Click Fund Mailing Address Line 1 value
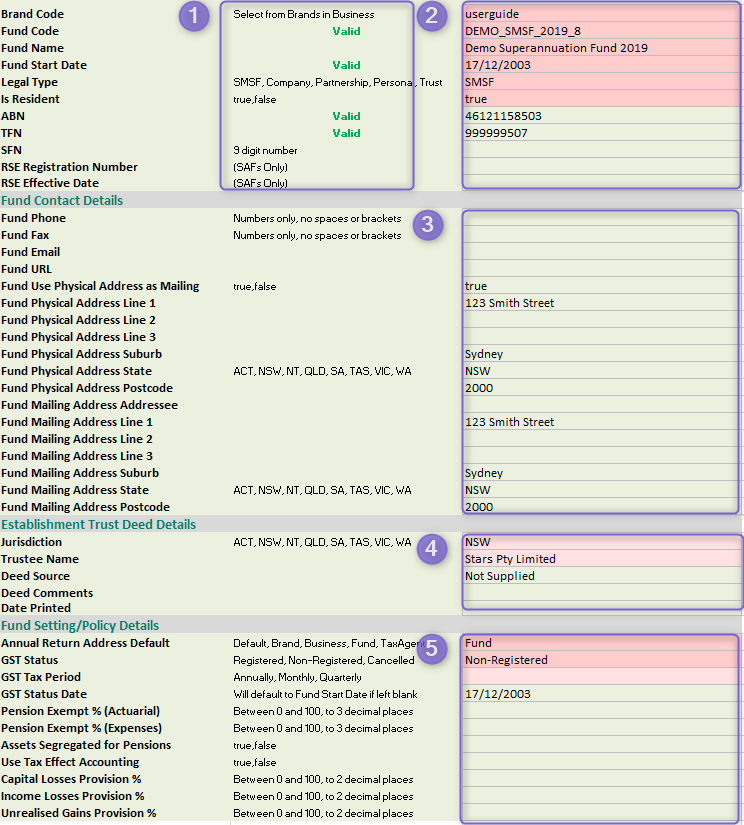This screenshot has width=744, height=825. [x=601, y=421]
